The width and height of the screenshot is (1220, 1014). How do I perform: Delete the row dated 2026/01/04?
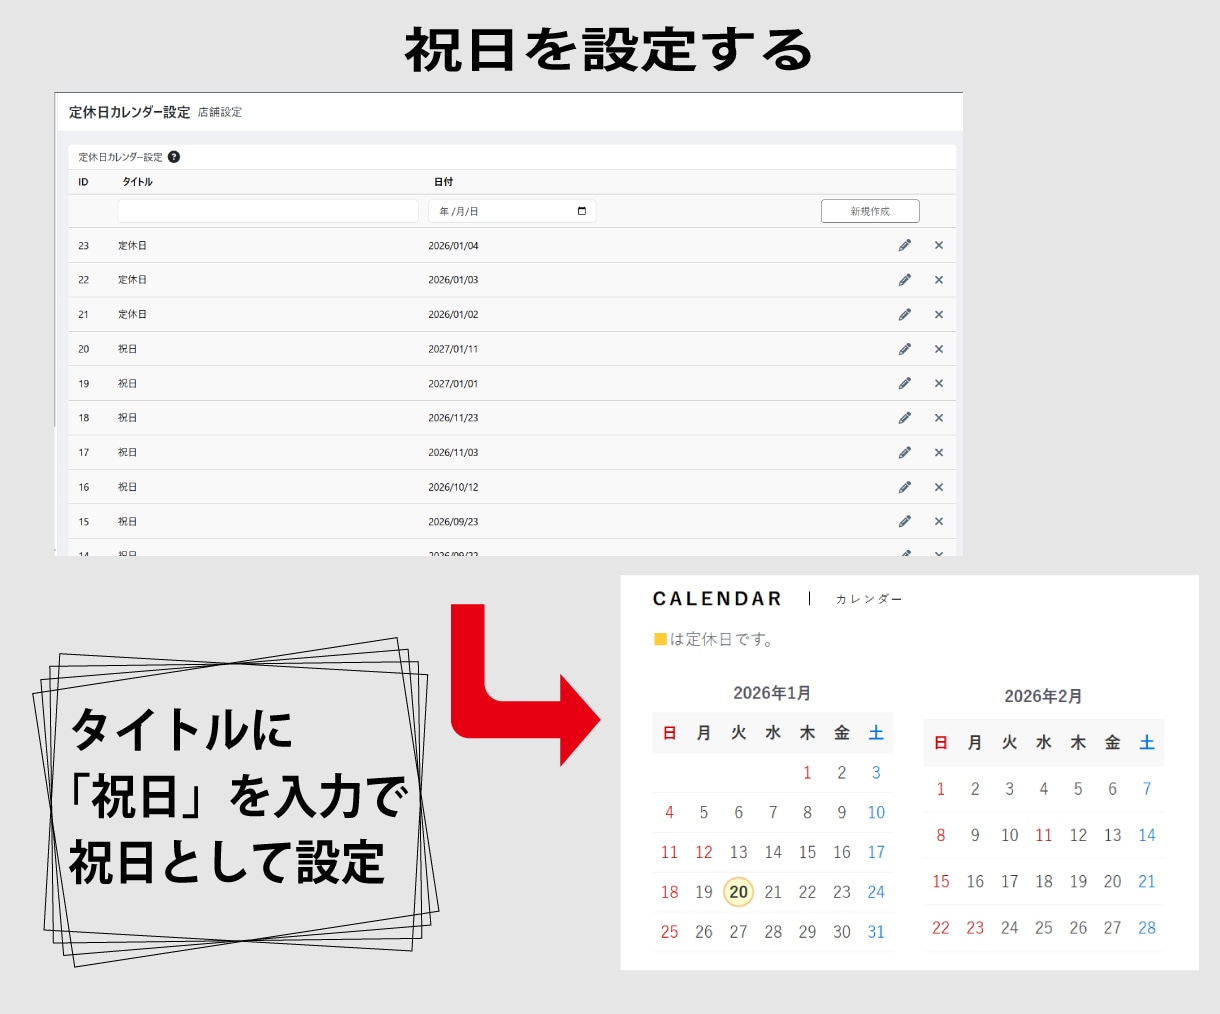coord(939,245)
